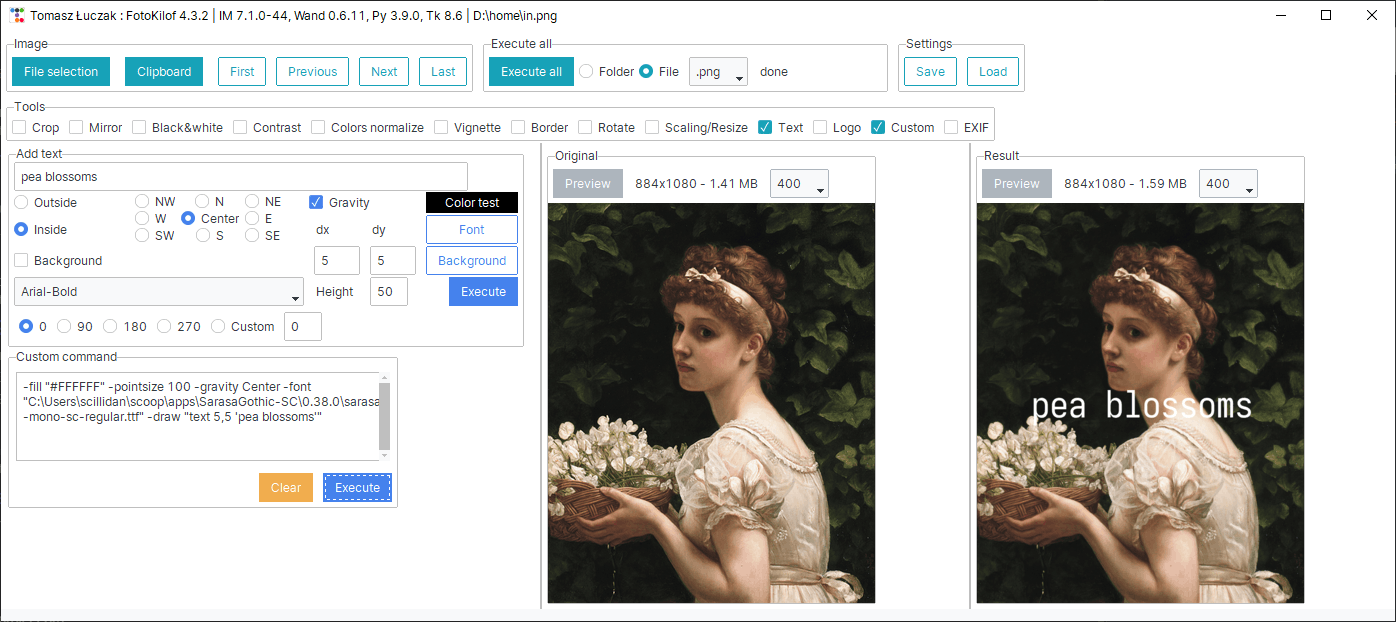The height and width of the screenshot is (622, 1396).
Task: Open the Font color button
Action: click(472, 229)
